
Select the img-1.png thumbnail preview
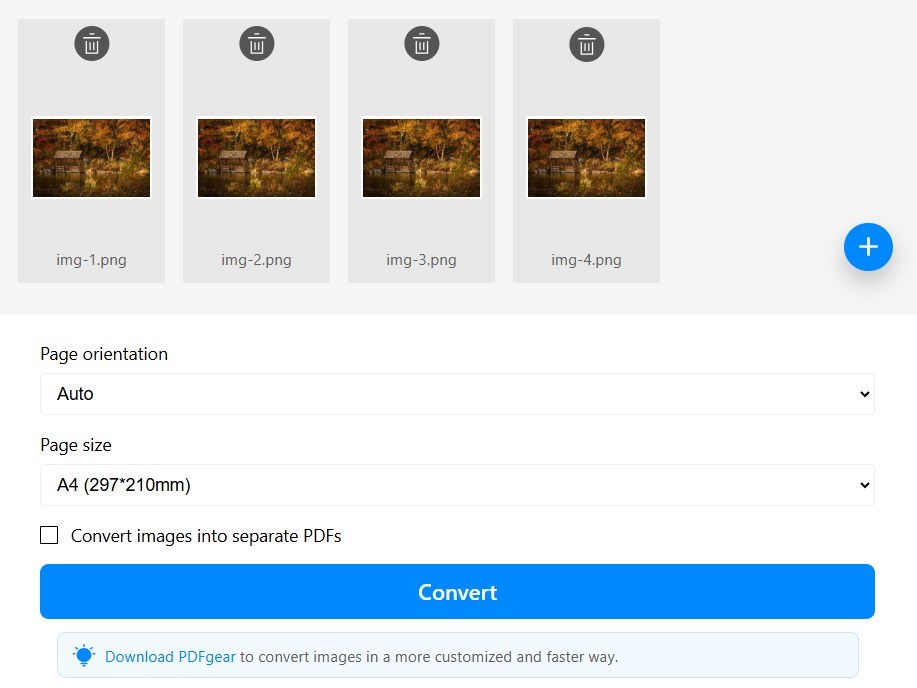coord(91,157)
